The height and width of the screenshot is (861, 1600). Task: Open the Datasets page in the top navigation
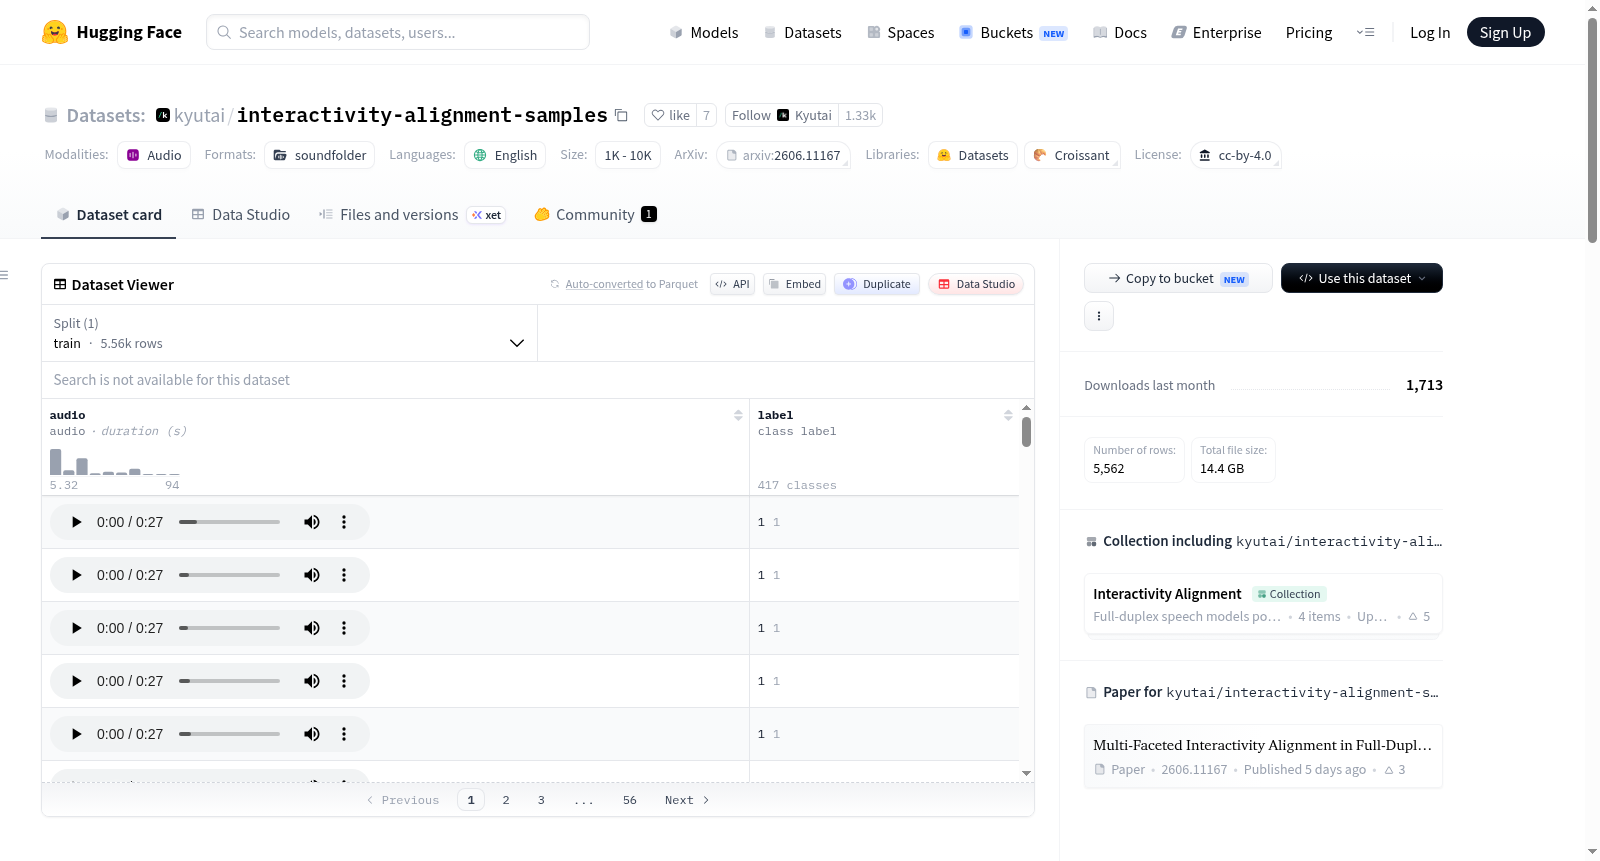803,33
